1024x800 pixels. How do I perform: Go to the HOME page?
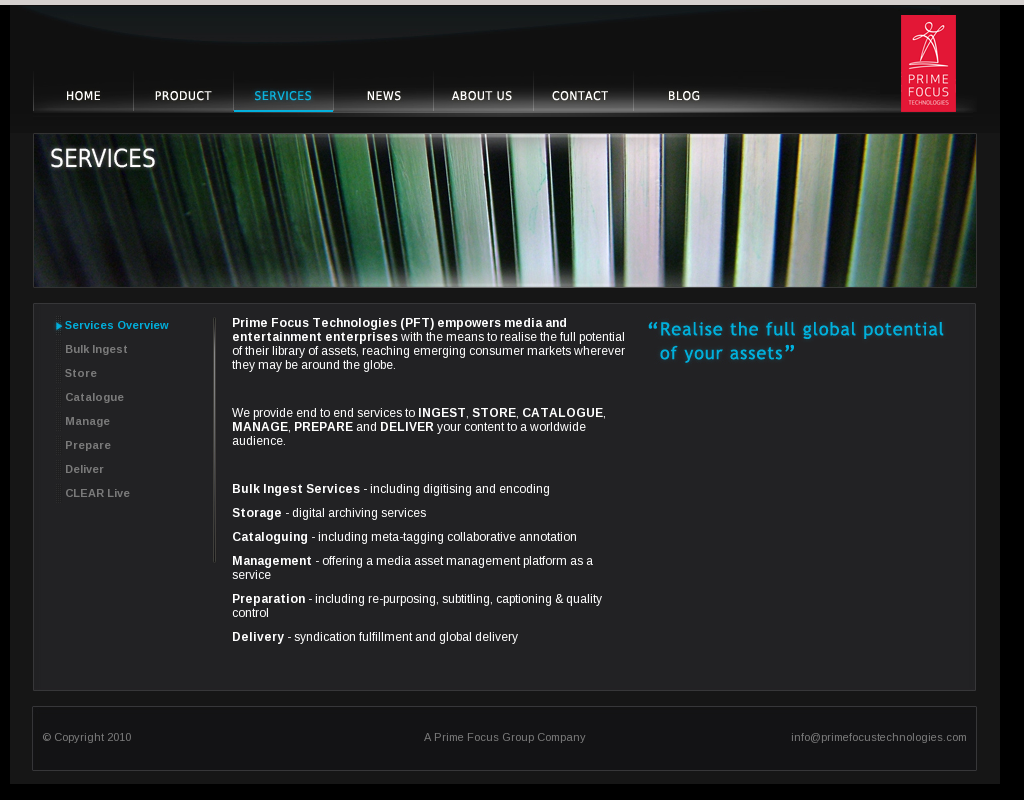pos(83,96)
